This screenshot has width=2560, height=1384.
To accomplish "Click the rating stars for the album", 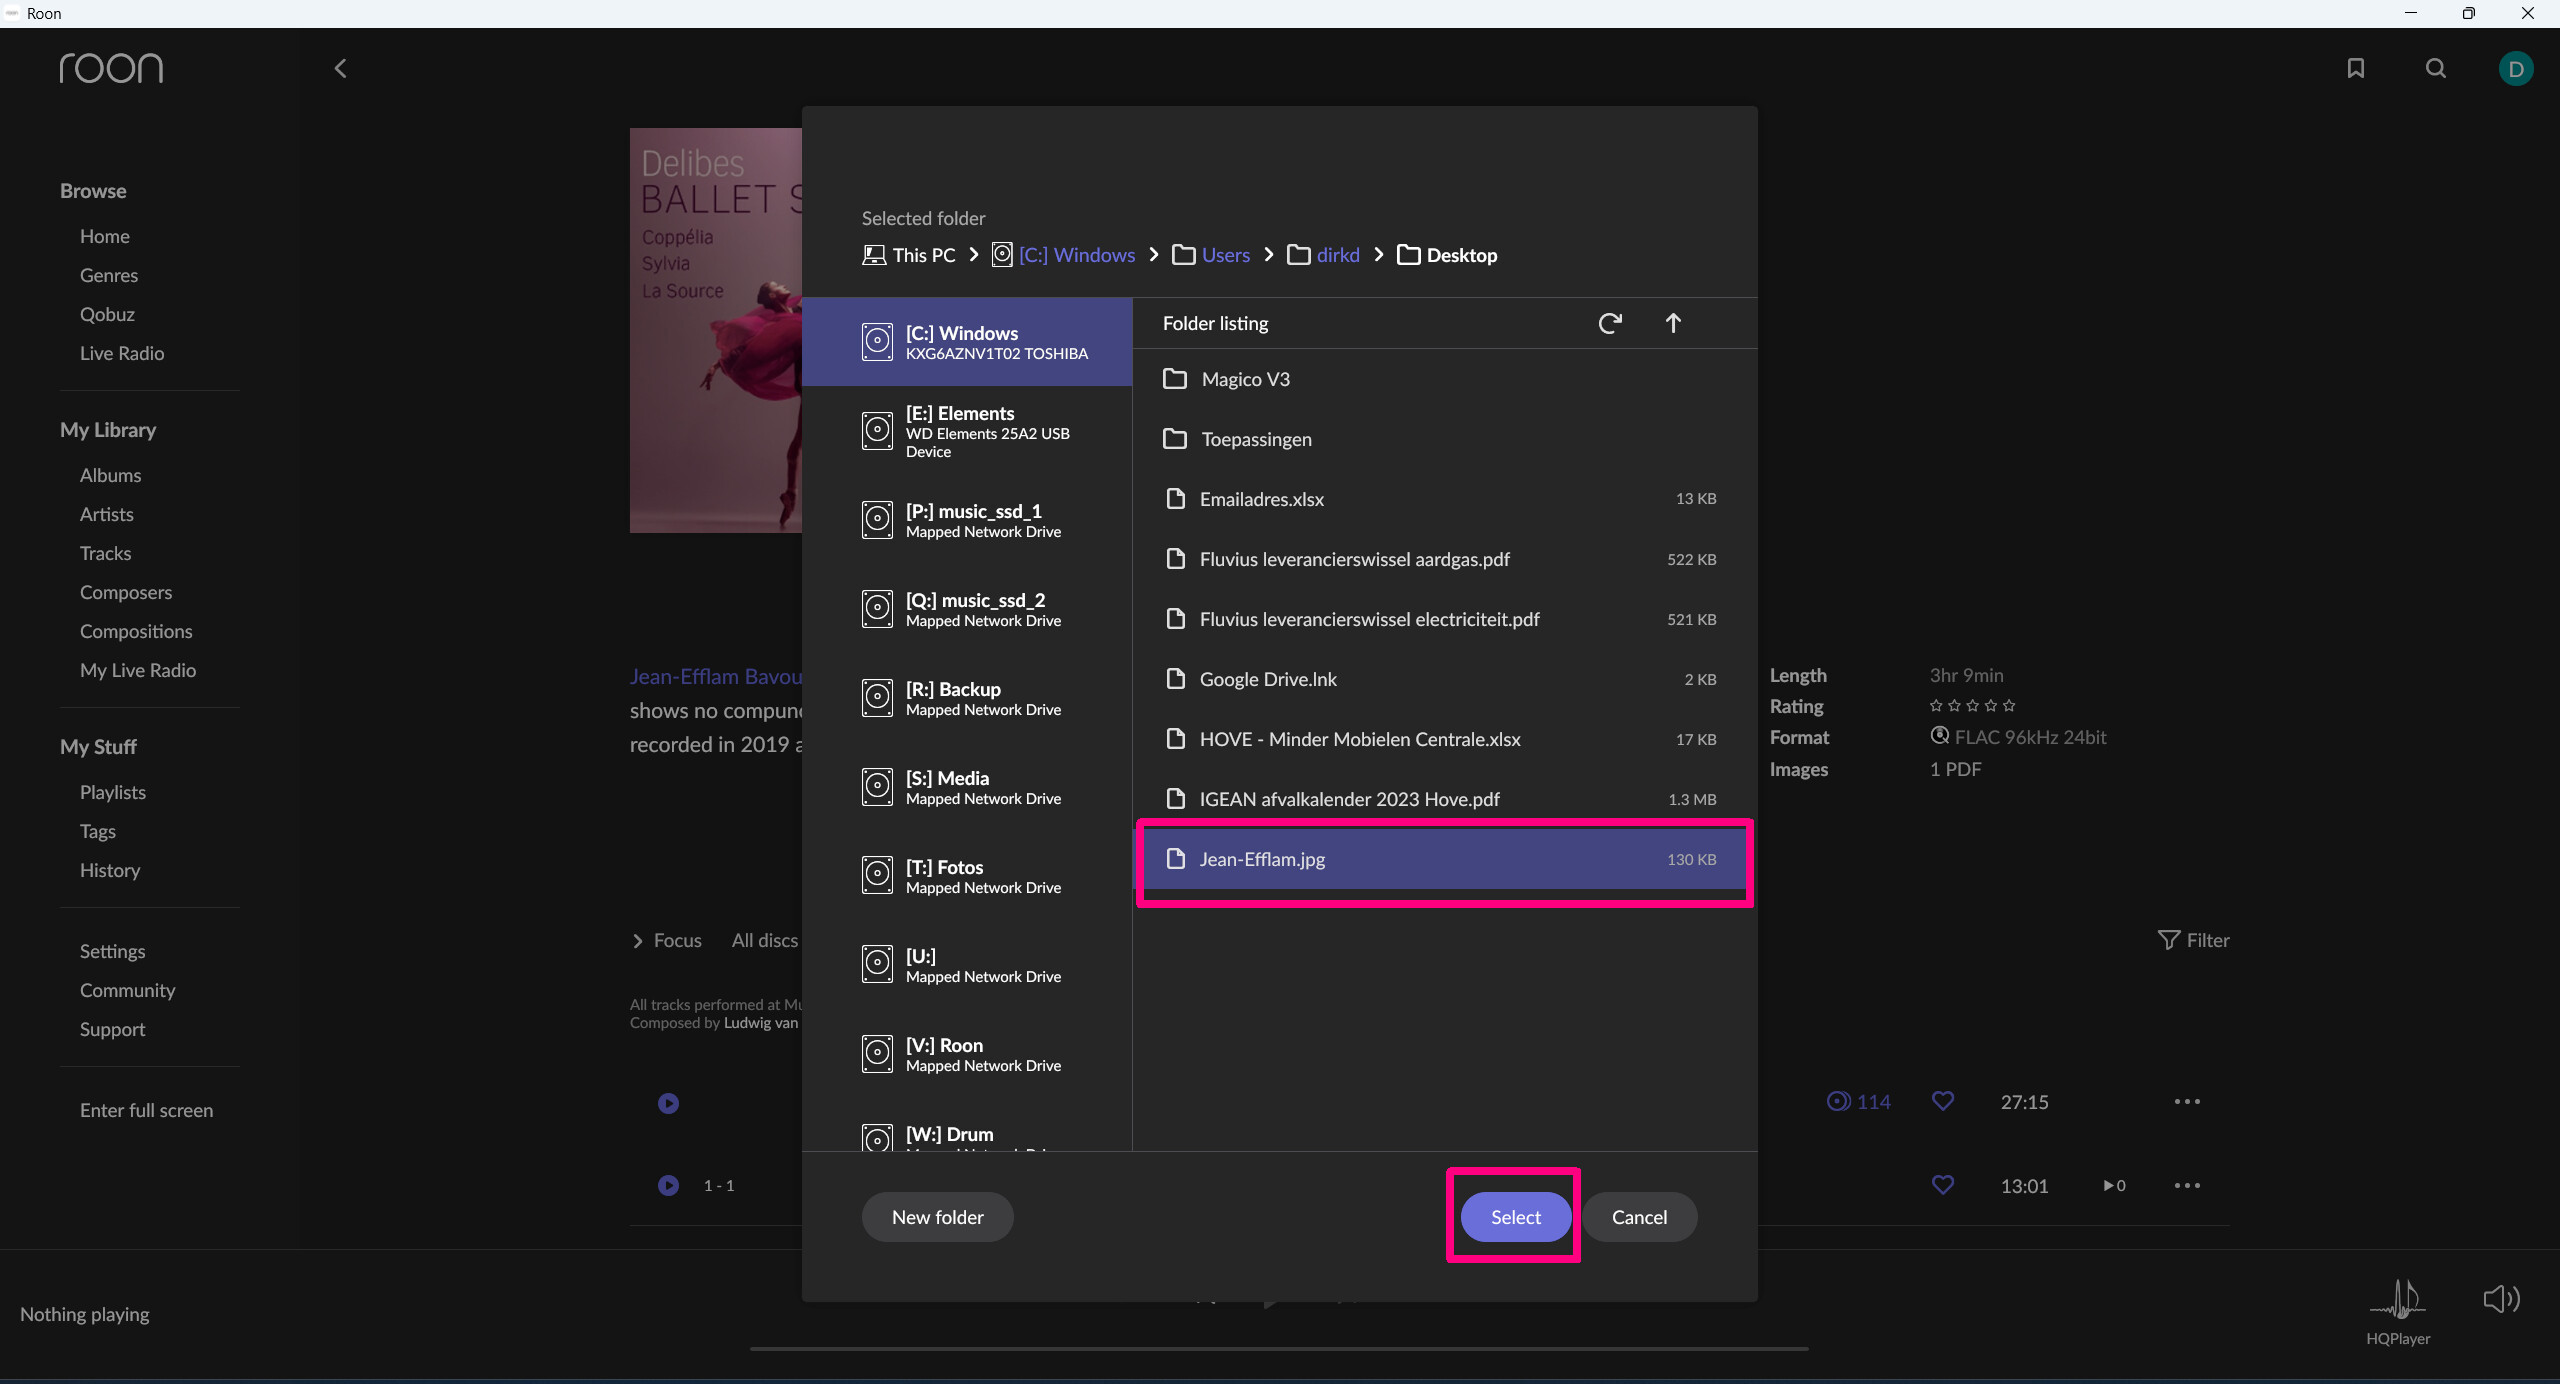I will pos(1972,706).
